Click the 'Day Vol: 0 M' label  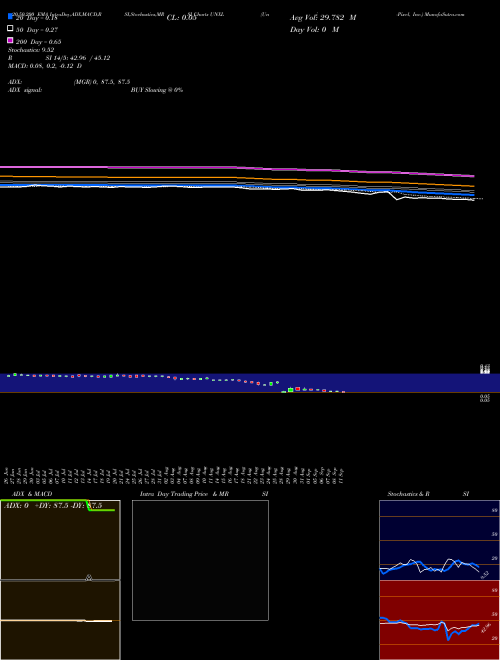click(314, 29)
